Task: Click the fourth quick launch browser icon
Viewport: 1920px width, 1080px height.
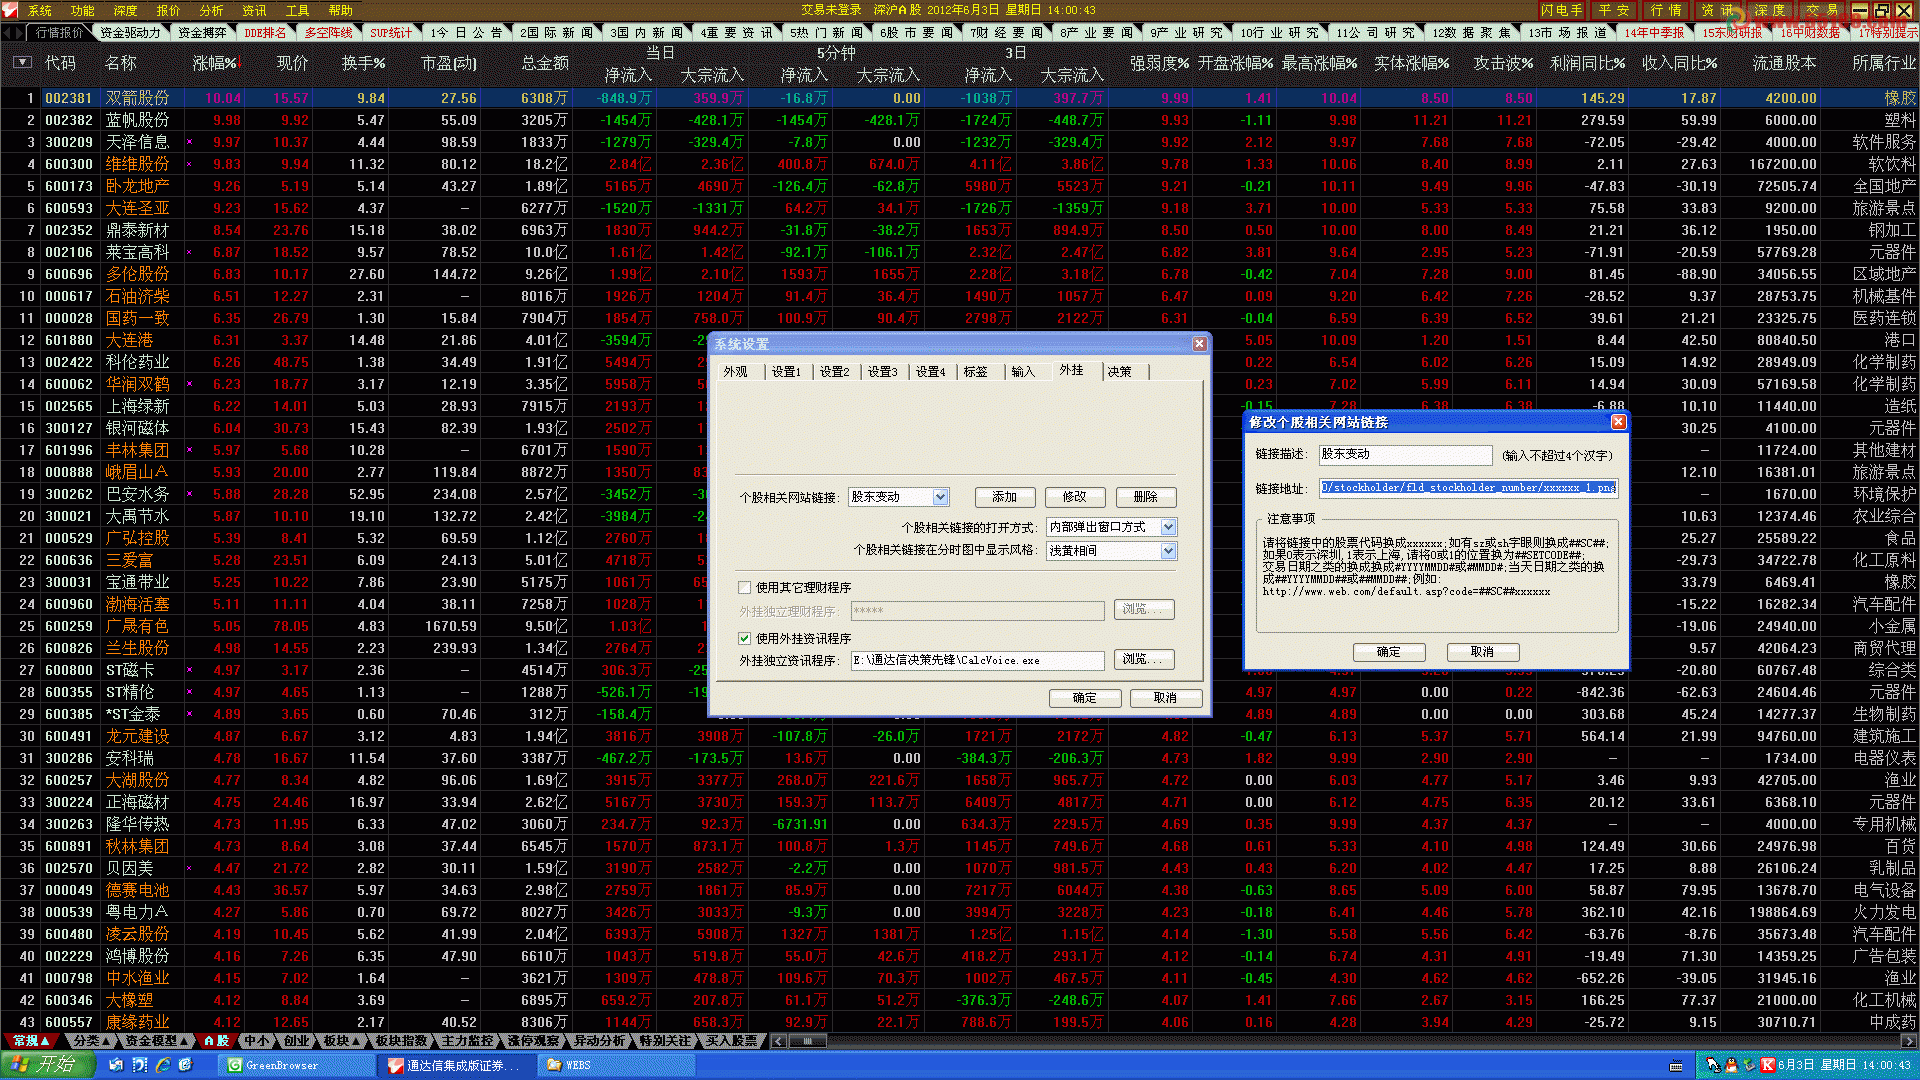Action: [186, 1065]
